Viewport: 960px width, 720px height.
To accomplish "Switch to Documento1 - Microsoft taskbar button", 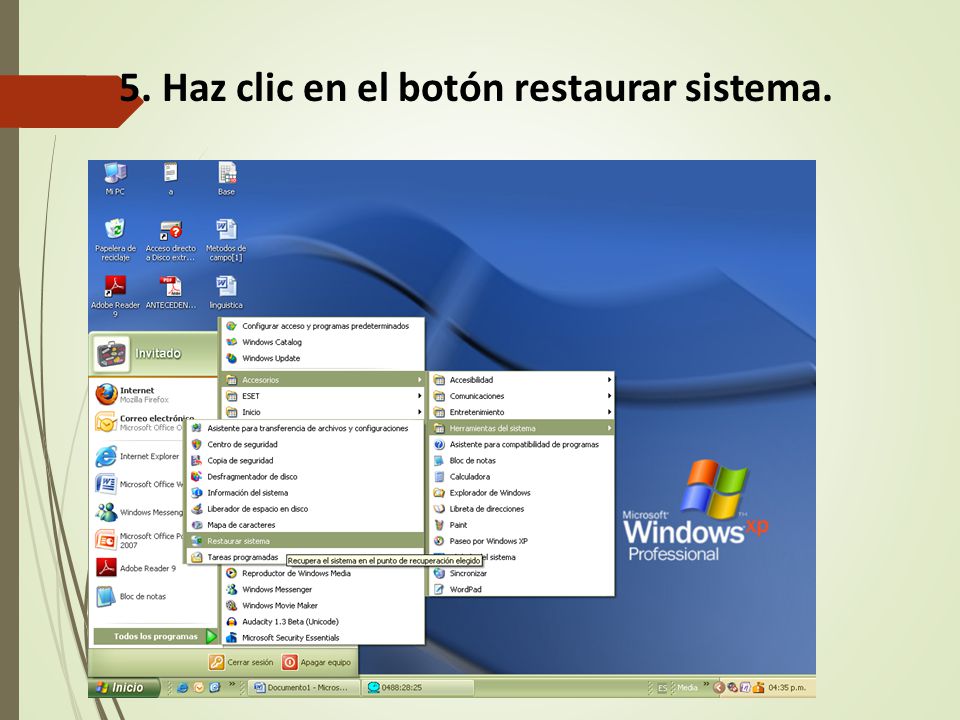I will point(304,688).
